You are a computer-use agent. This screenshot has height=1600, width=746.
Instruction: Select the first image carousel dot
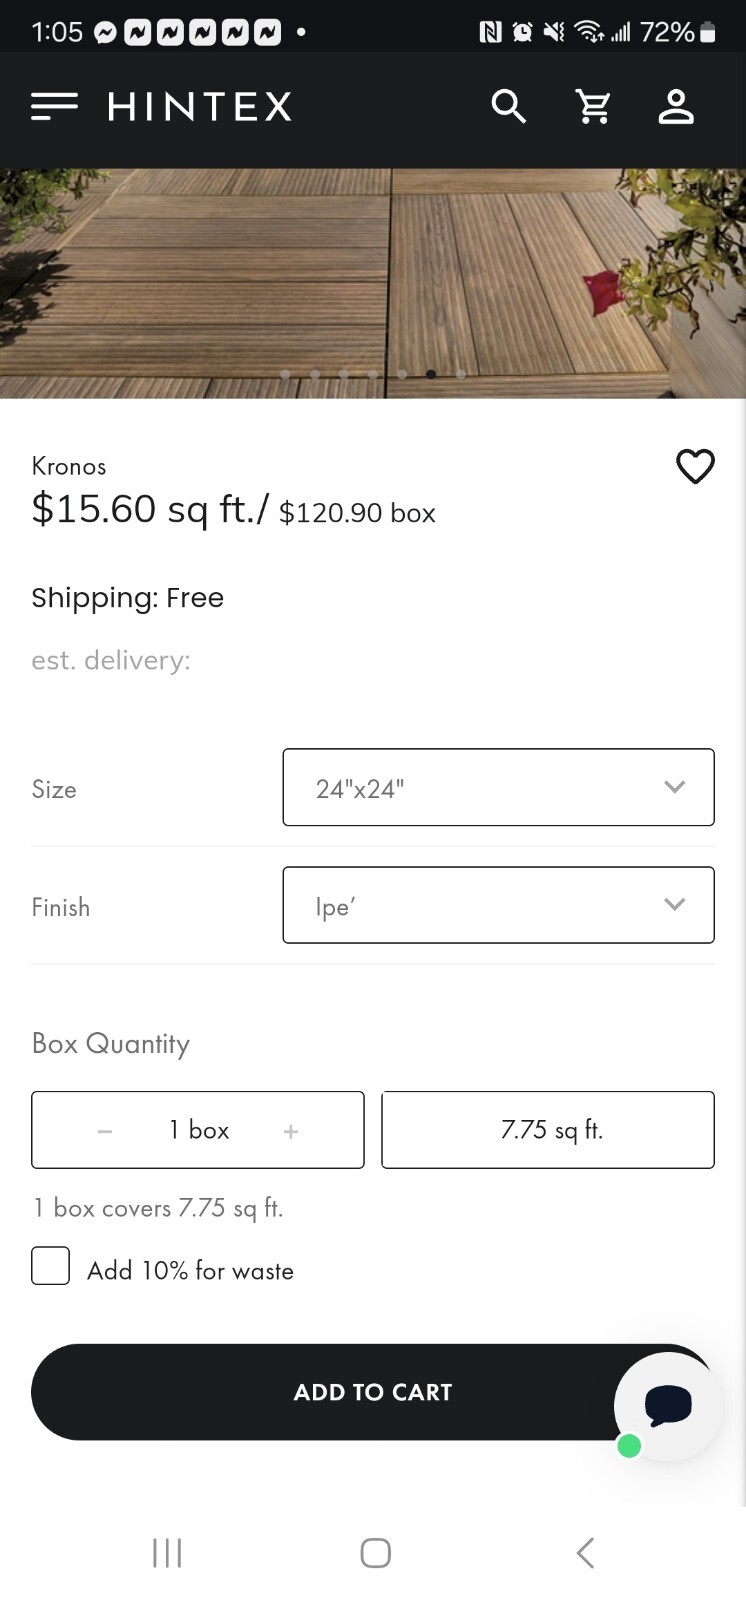coord(286,374)
